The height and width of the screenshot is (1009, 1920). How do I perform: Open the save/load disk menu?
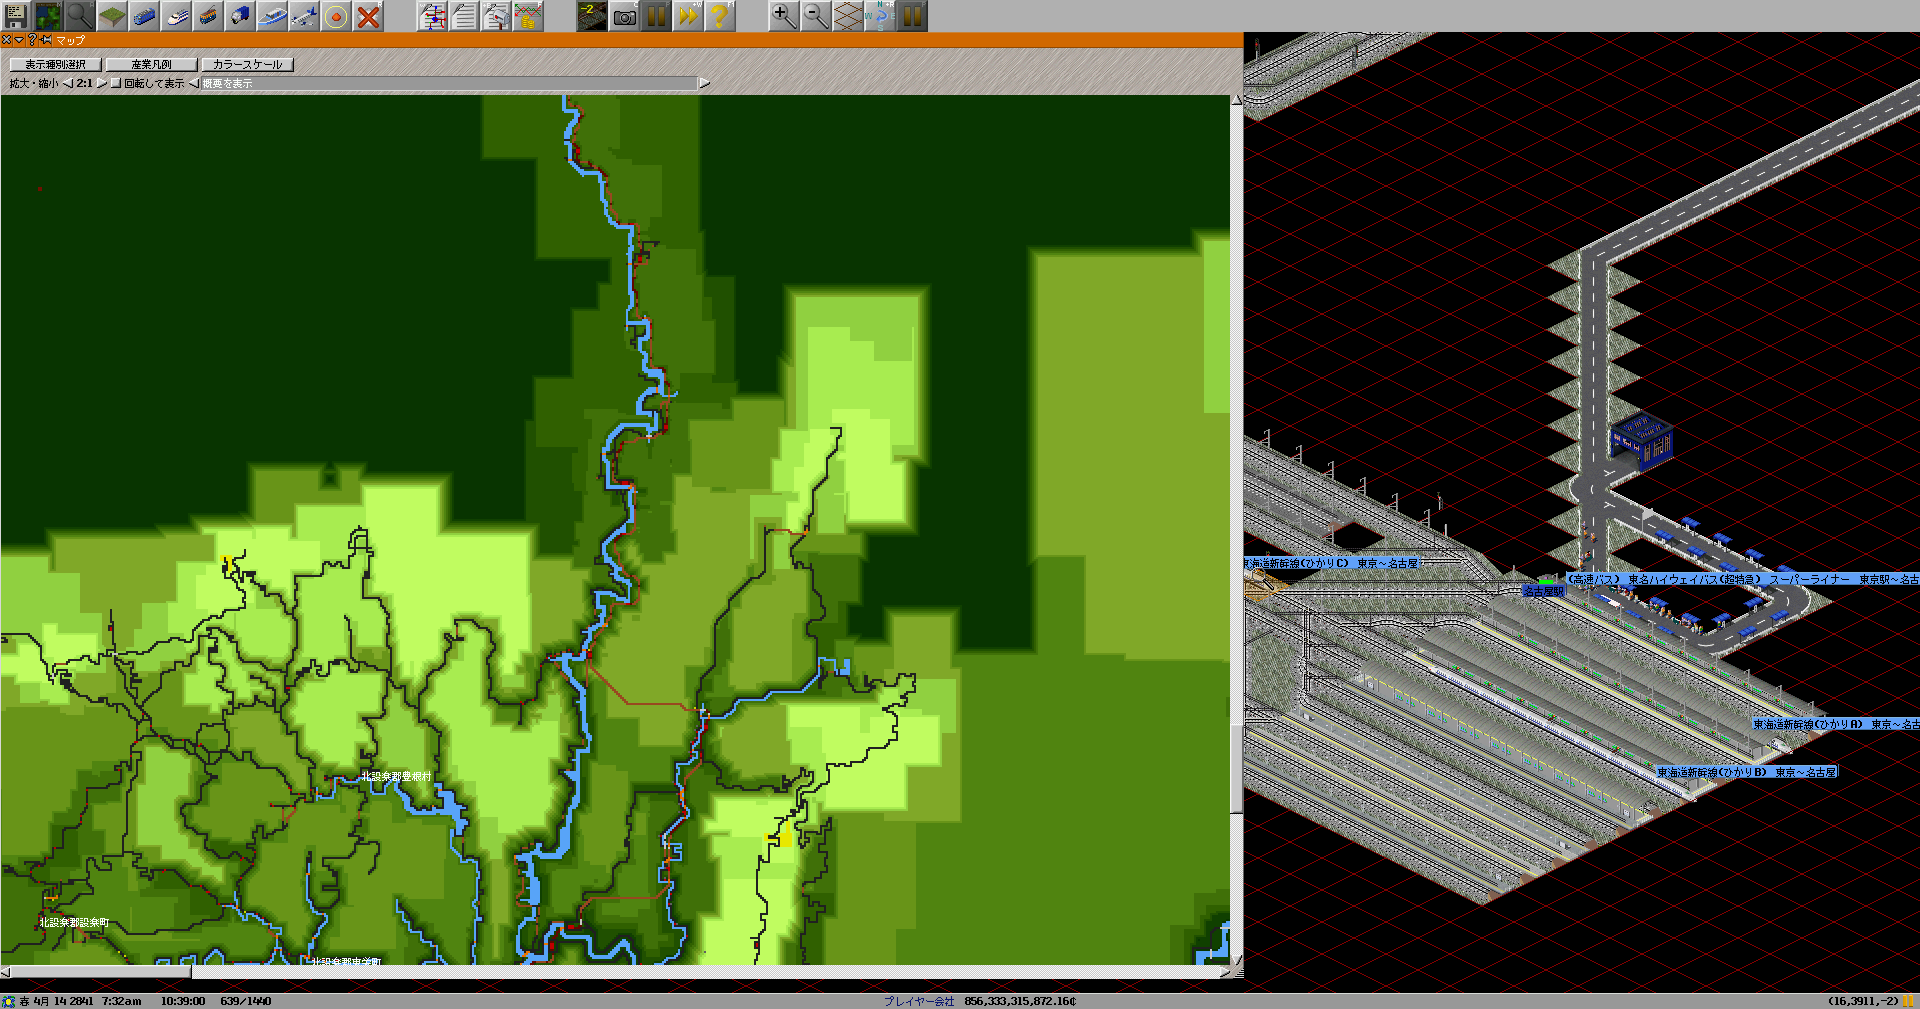(16, 16)
